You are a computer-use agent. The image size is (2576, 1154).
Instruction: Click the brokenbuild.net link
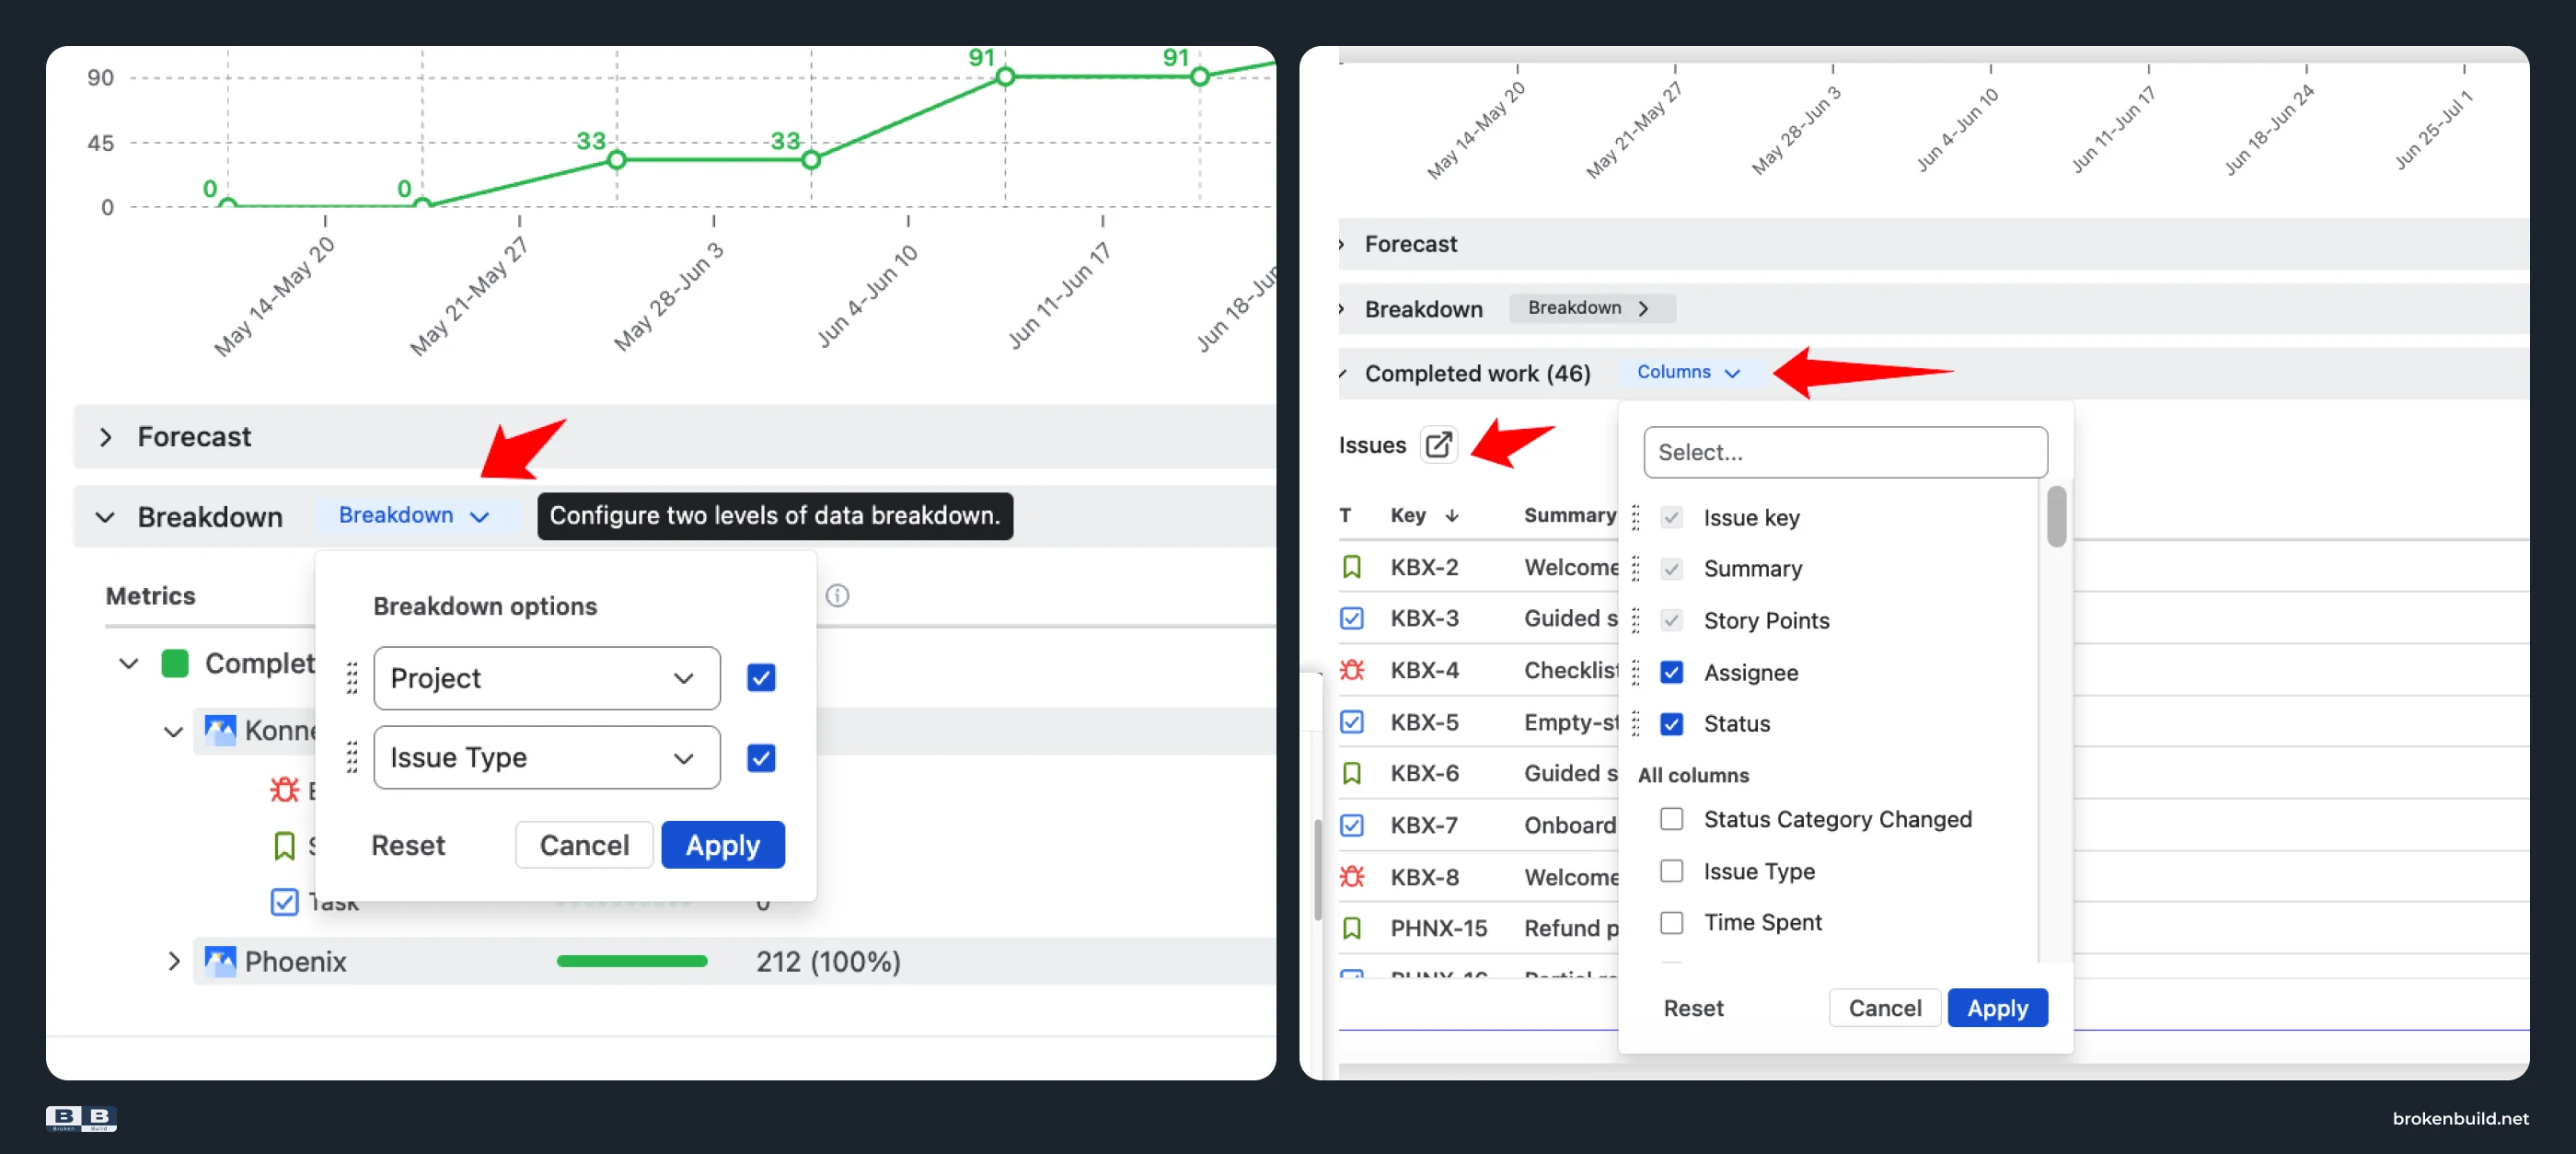point(2460,1118)
